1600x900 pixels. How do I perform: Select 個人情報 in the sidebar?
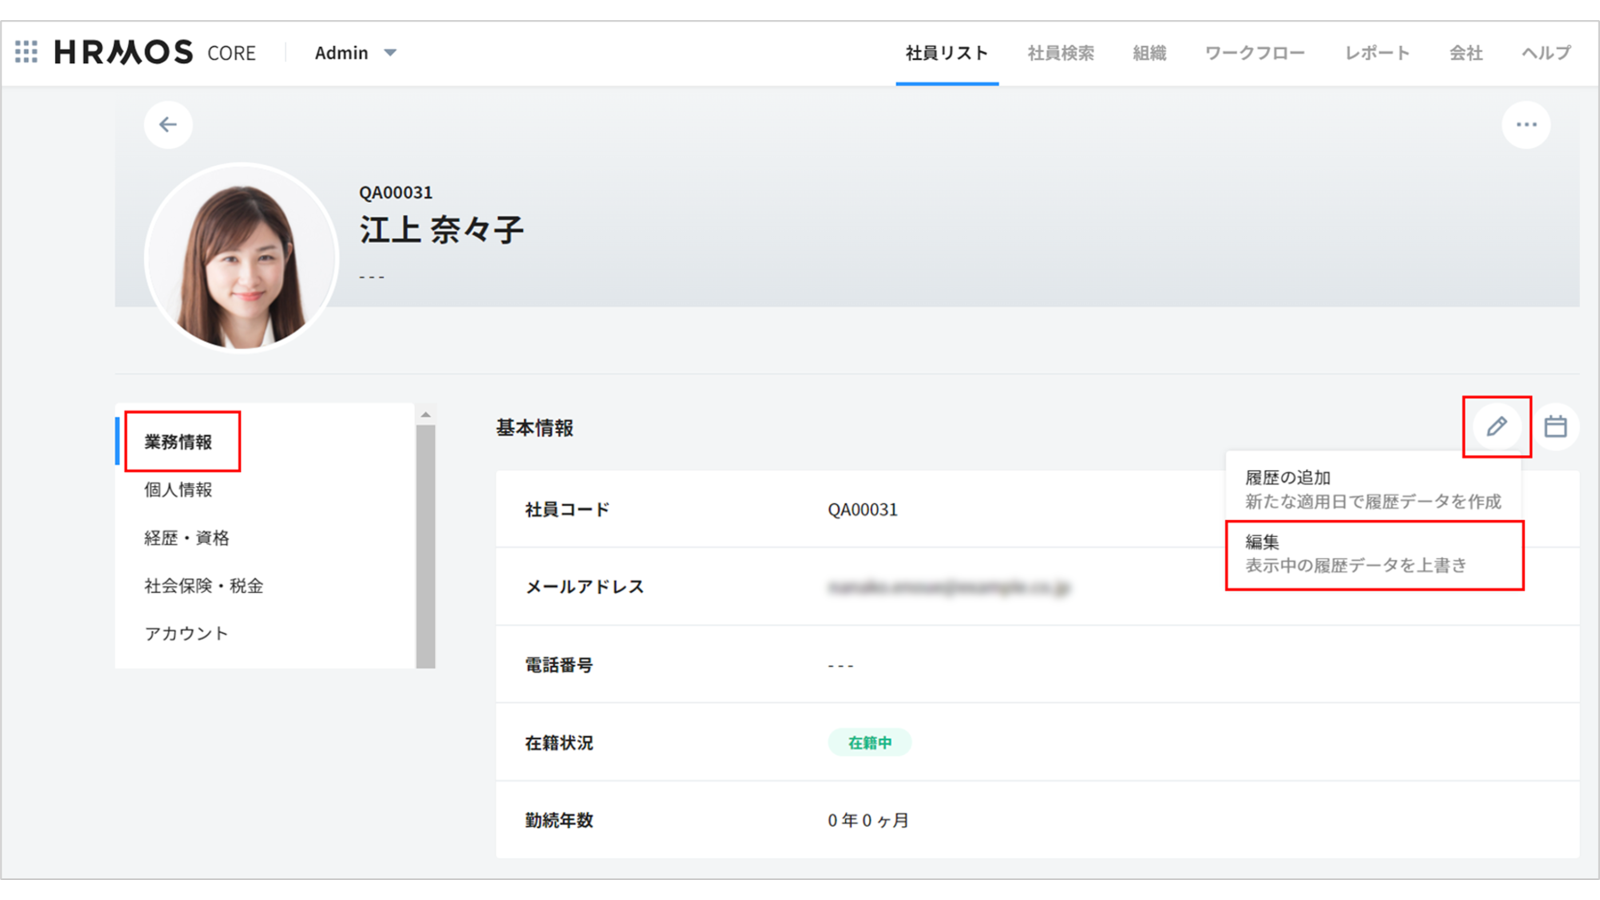[178, 490]
